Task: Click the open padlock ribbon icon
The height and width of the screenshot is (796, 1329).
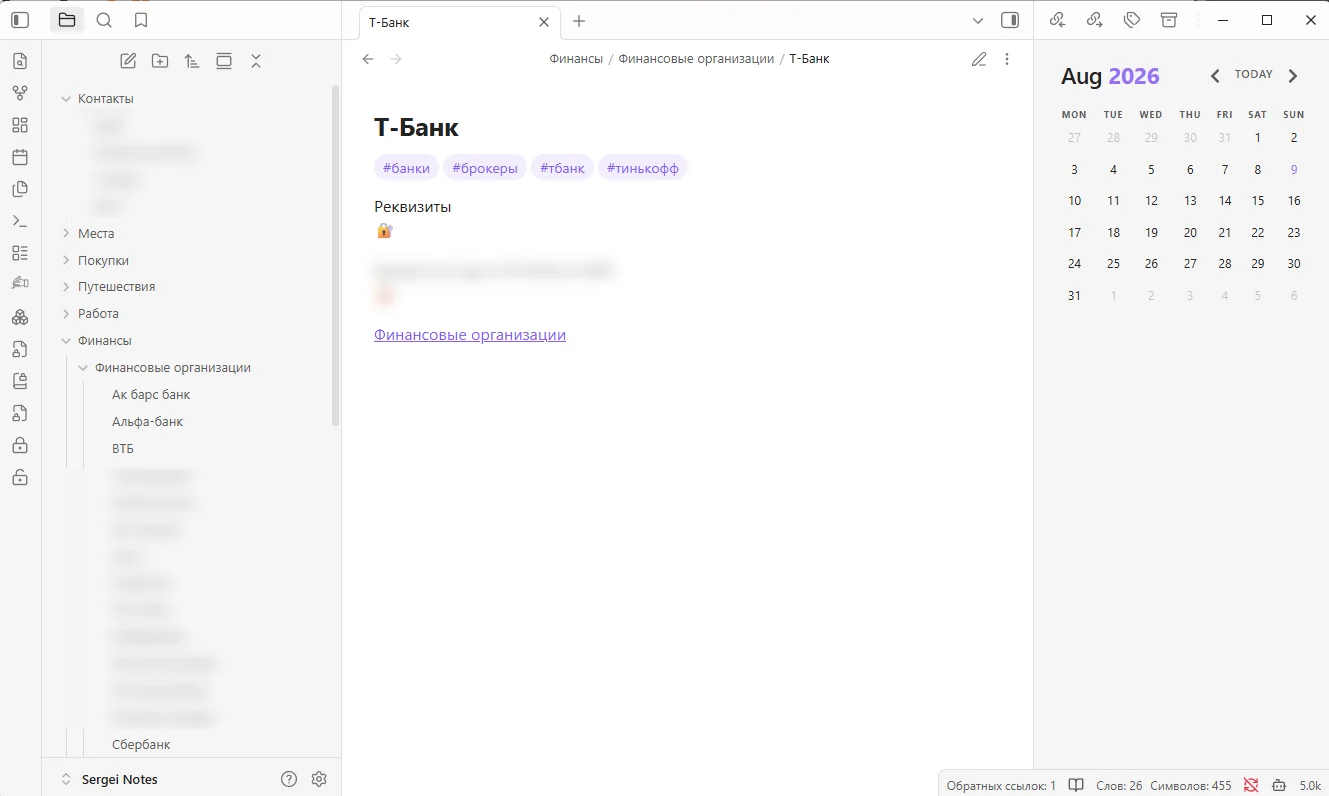Action: 20,477
